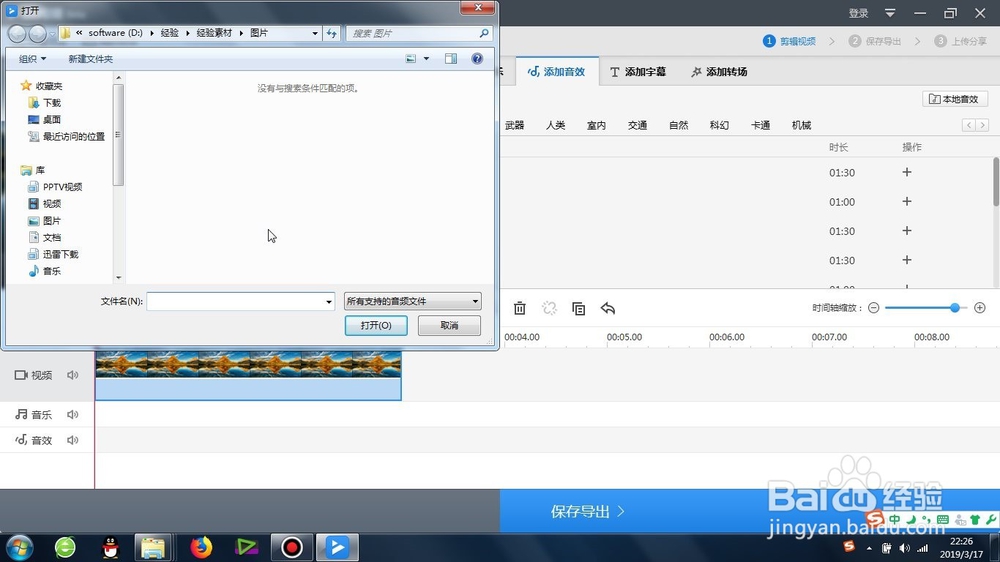Click 新建文件夹 in the dialog toolbar

click(x=91, y=59)
